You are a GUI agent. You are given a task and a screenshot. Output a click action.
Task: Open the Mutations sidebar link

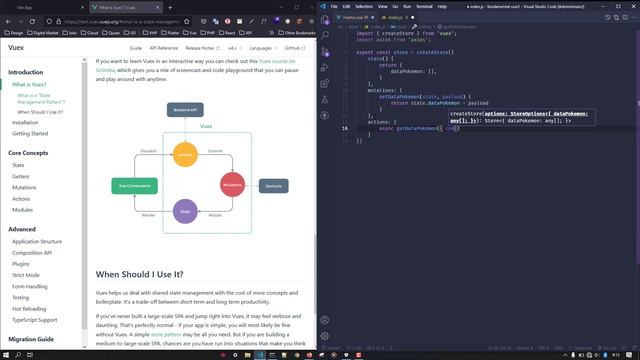[24, 187]
